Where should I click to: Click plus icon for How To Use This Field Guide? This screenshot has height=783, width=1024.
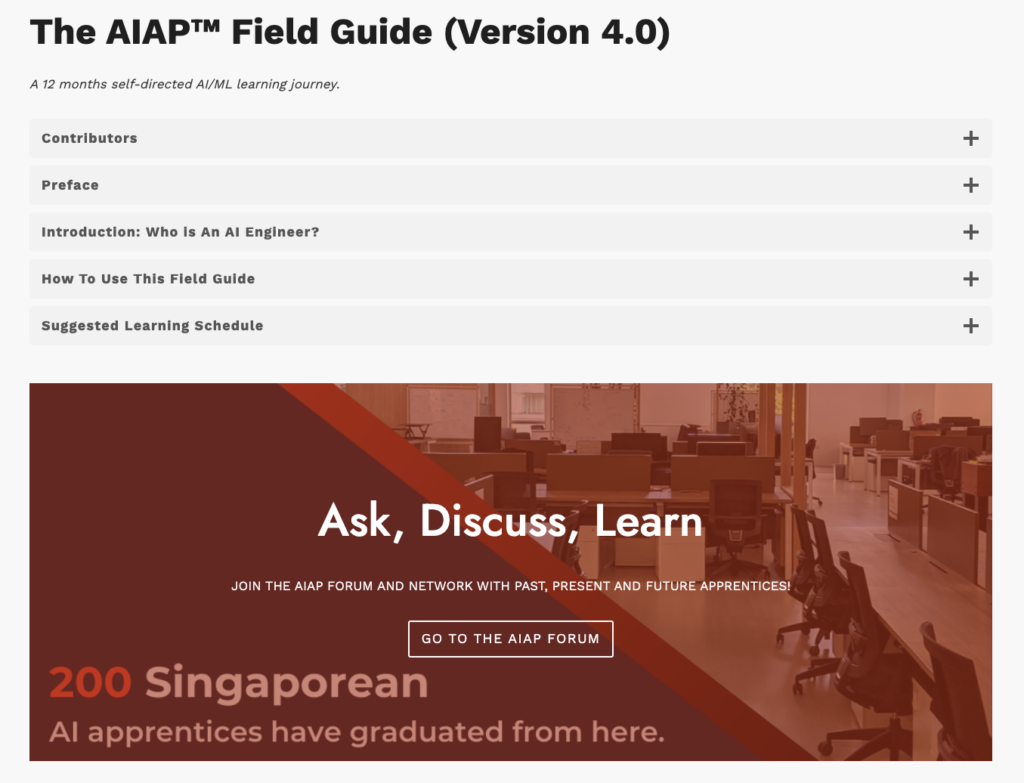tap(970, 280)
